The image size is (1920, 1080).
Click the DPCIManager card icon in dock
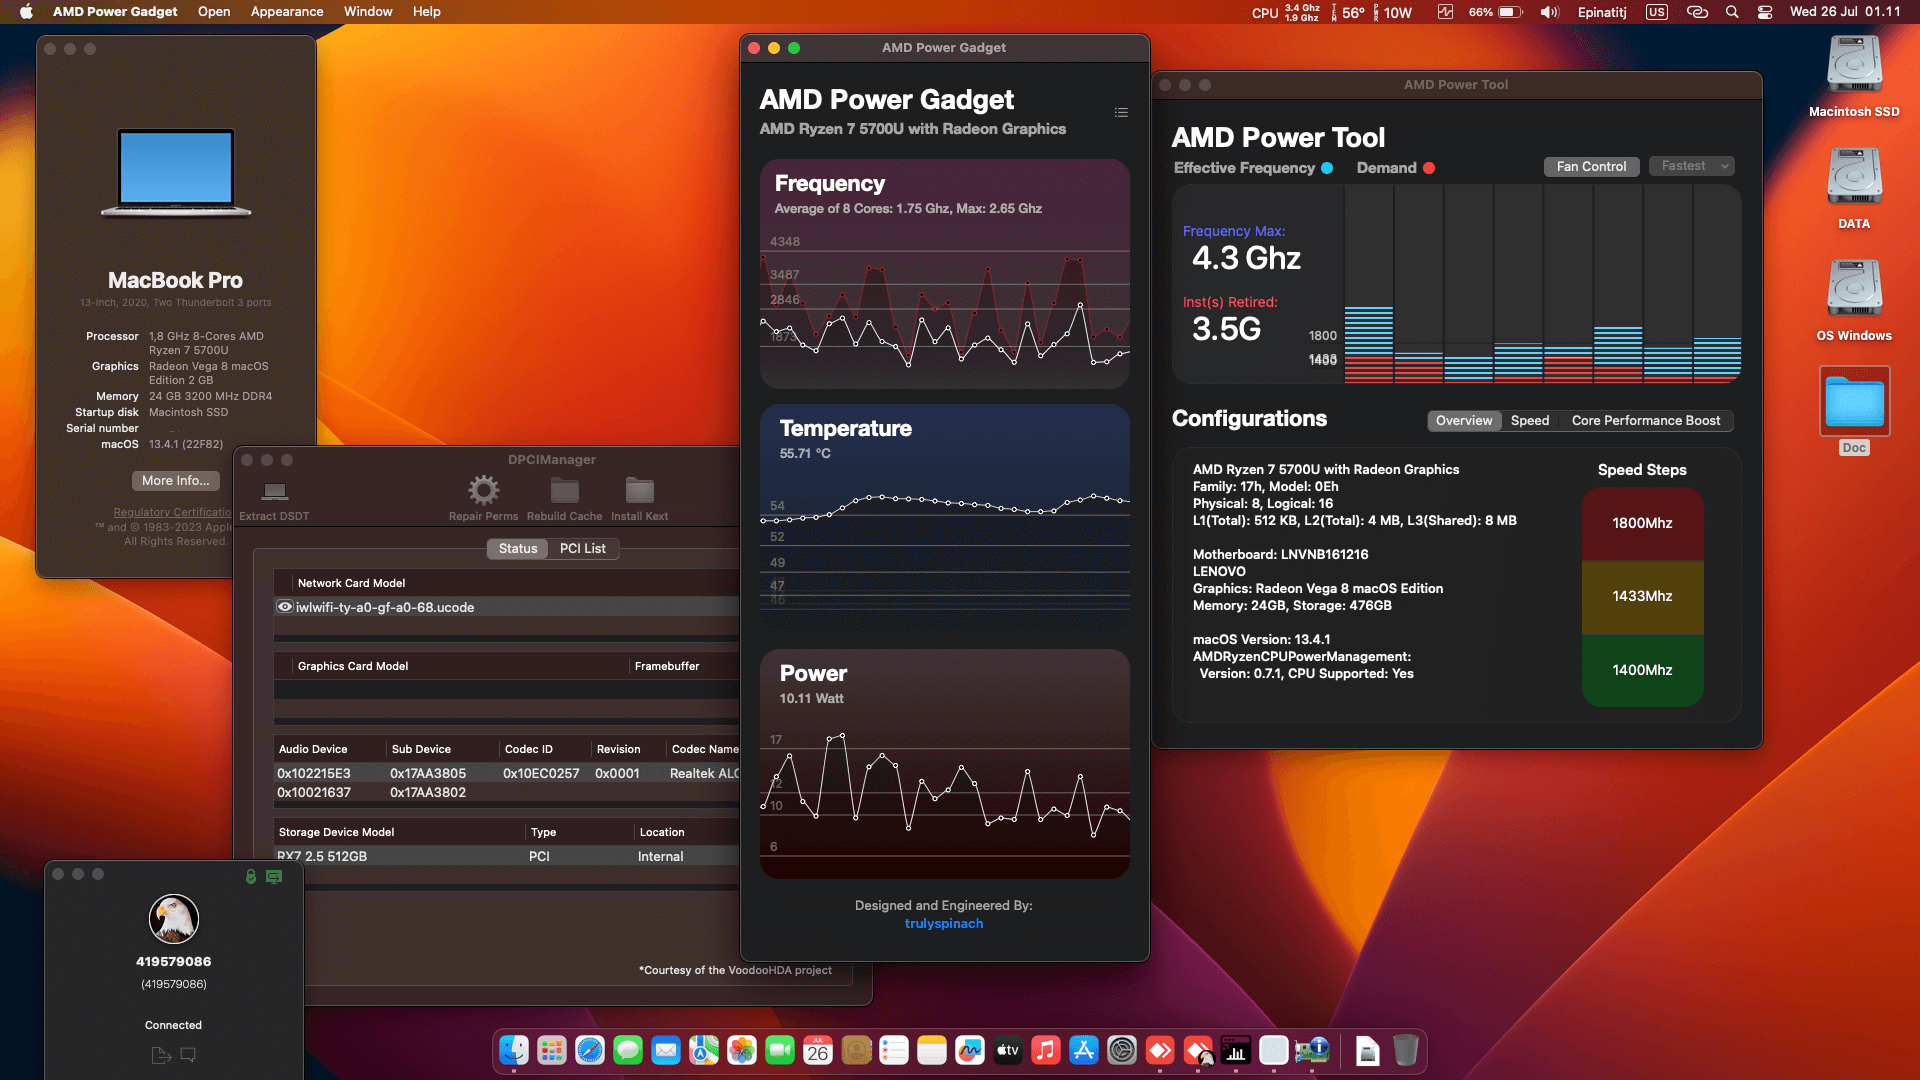coord(1312,1050)
